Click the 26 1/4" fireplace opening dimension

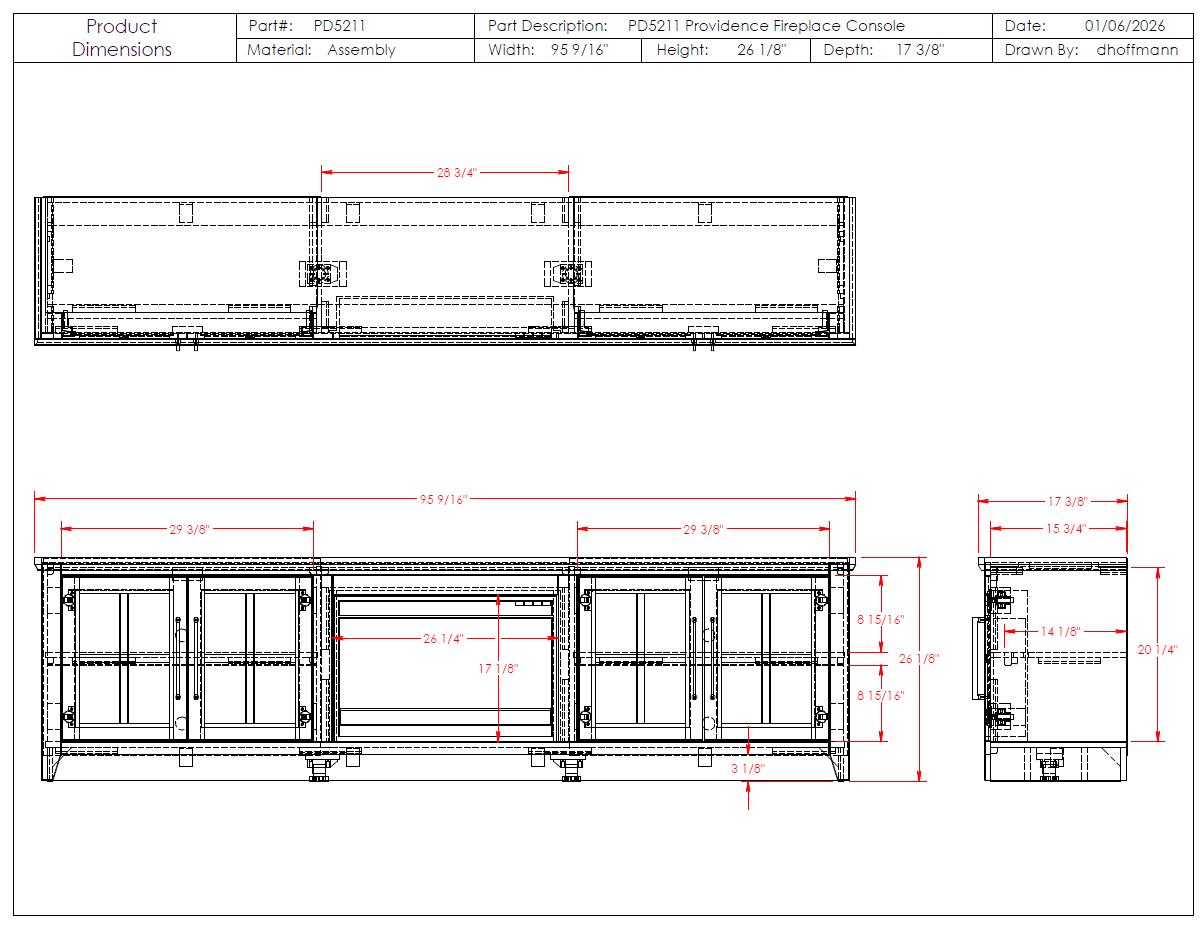coord(443,639)
